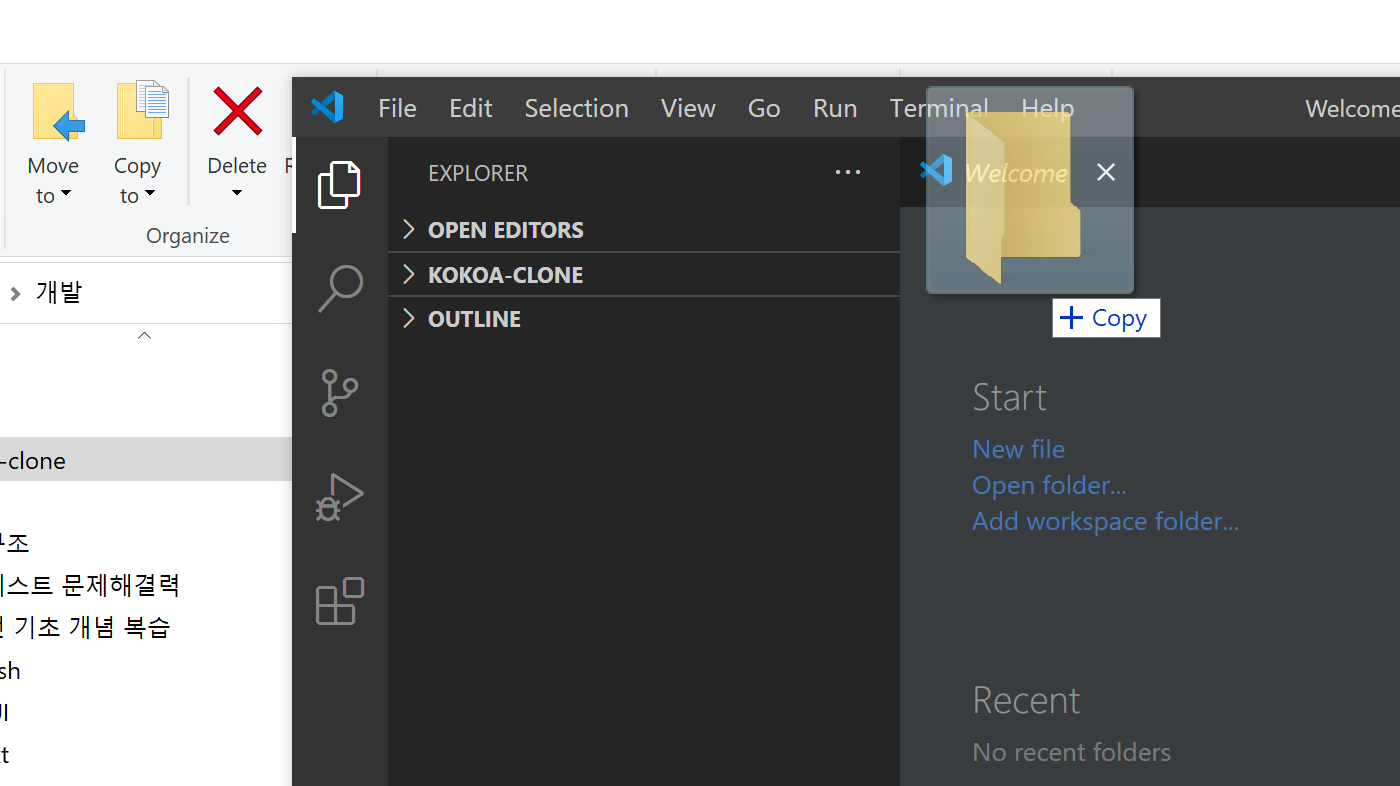Open the Delete dropdown arrow

pos(237,193)
